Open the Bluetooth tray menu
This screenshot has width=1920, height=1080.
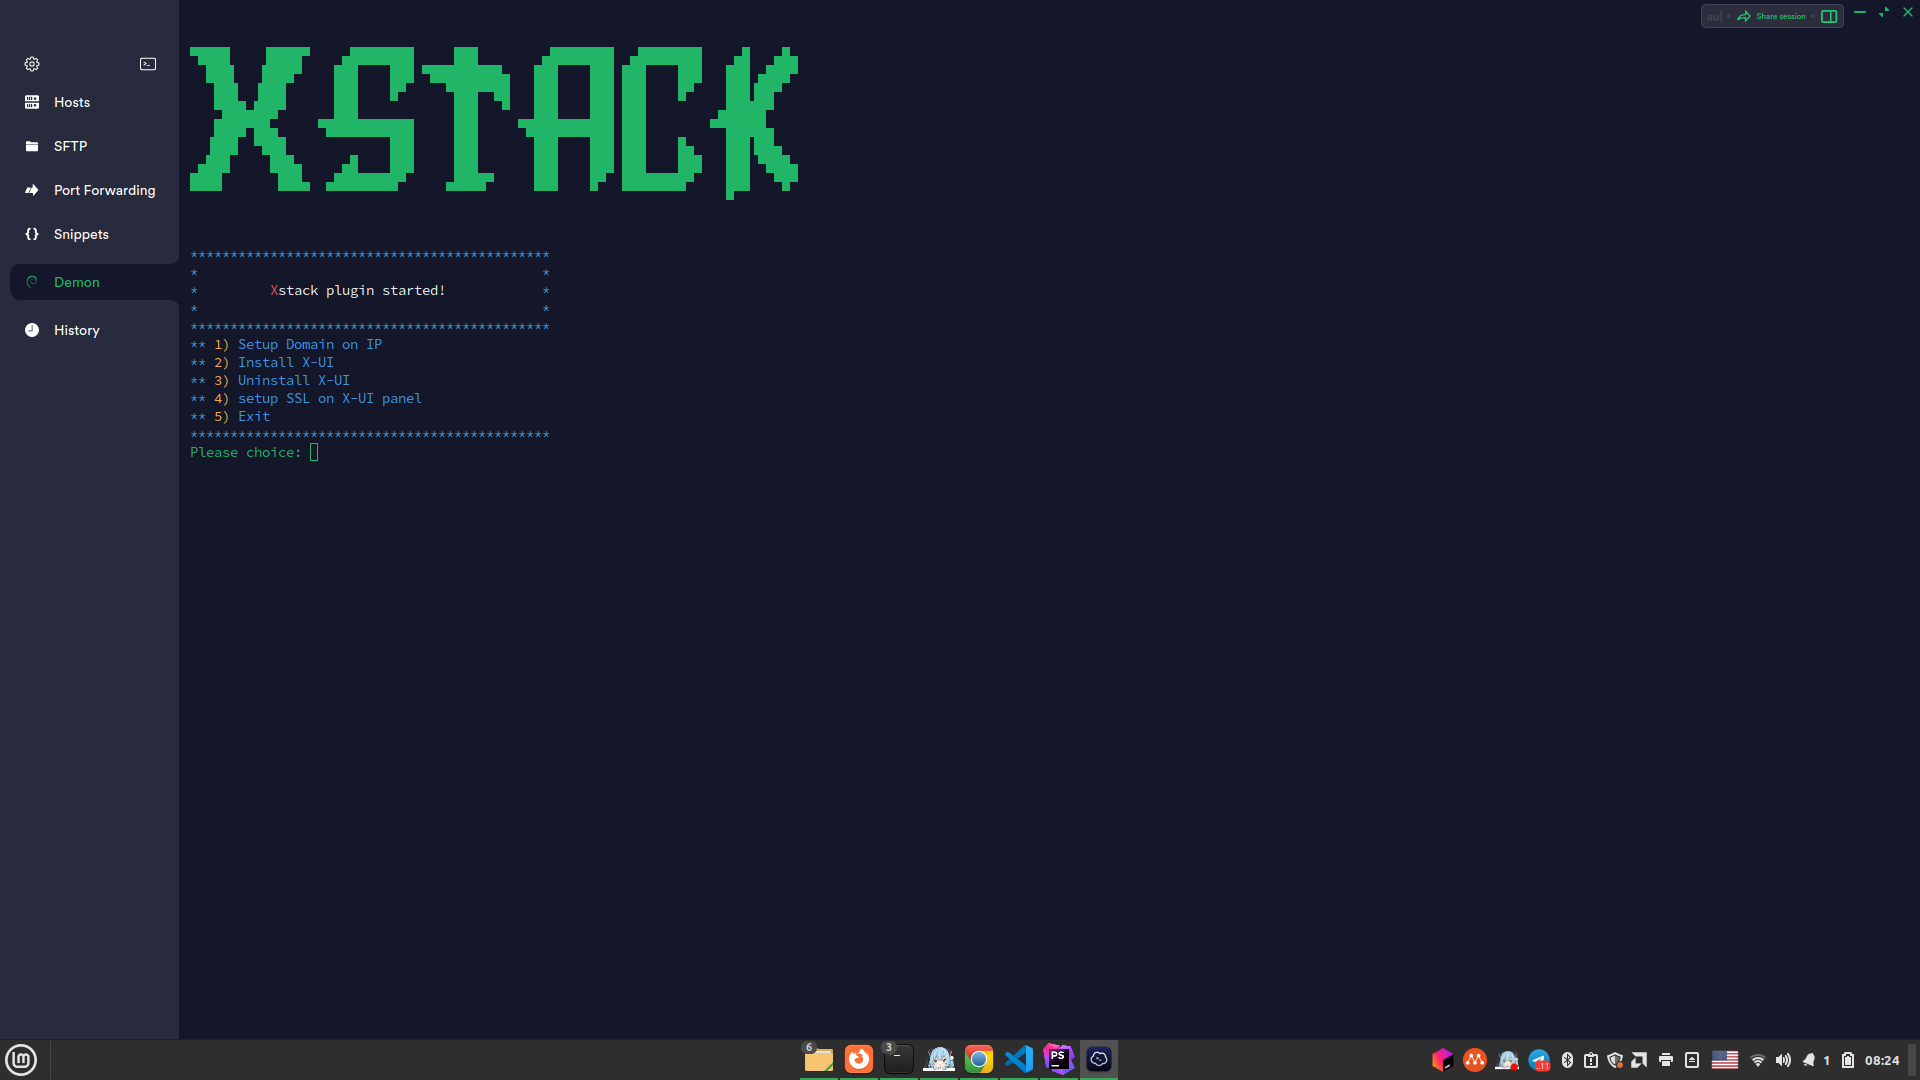click(1567, 1060)
